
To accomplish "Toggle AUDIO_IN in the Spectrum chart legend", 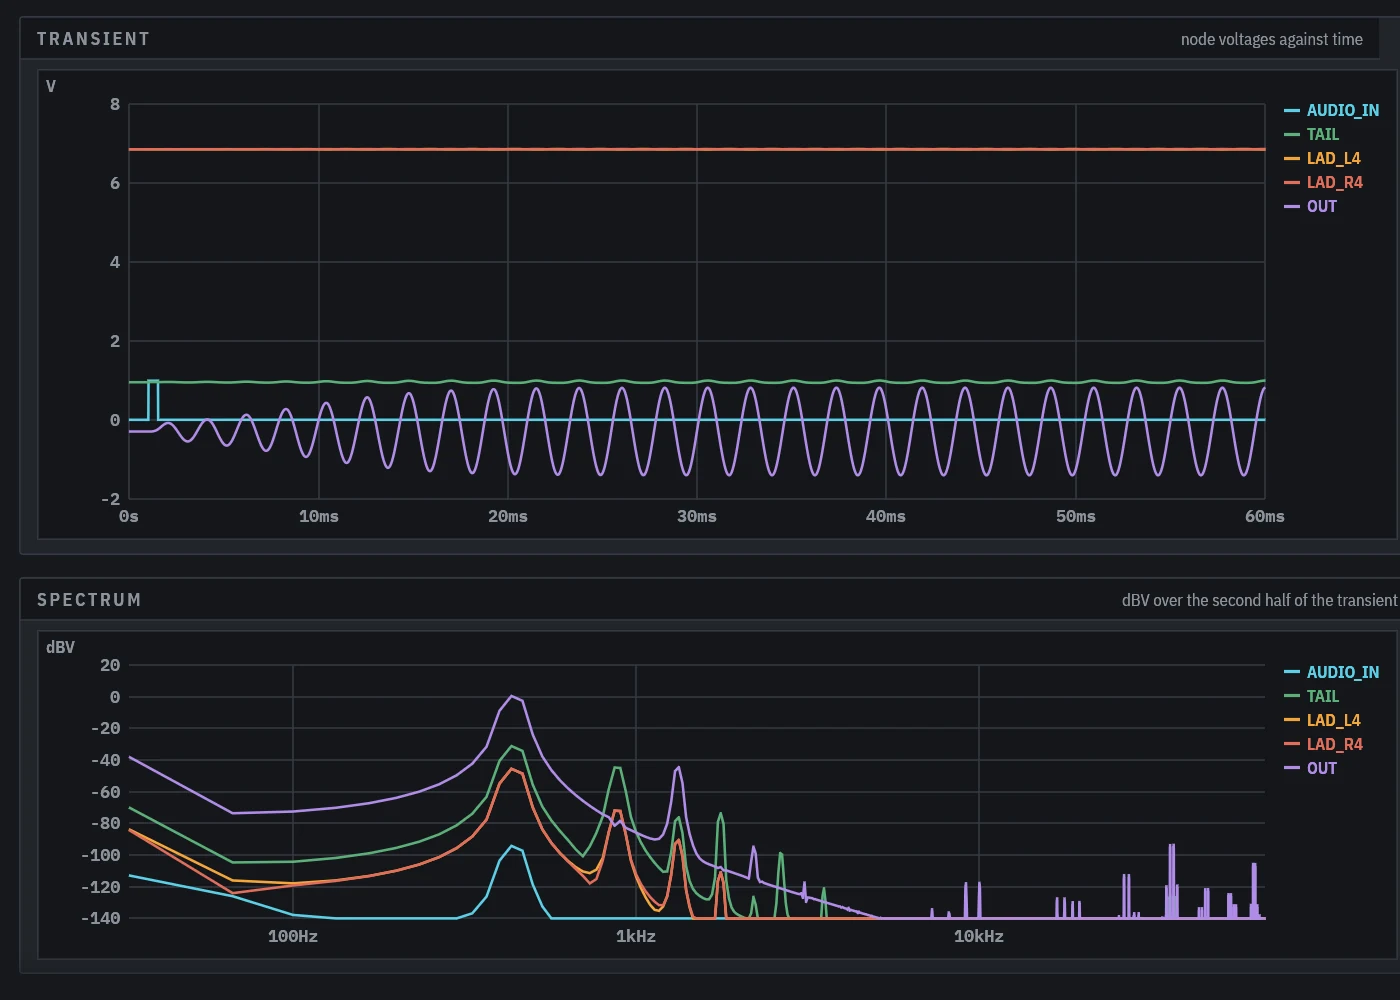I will (1331, 672).
